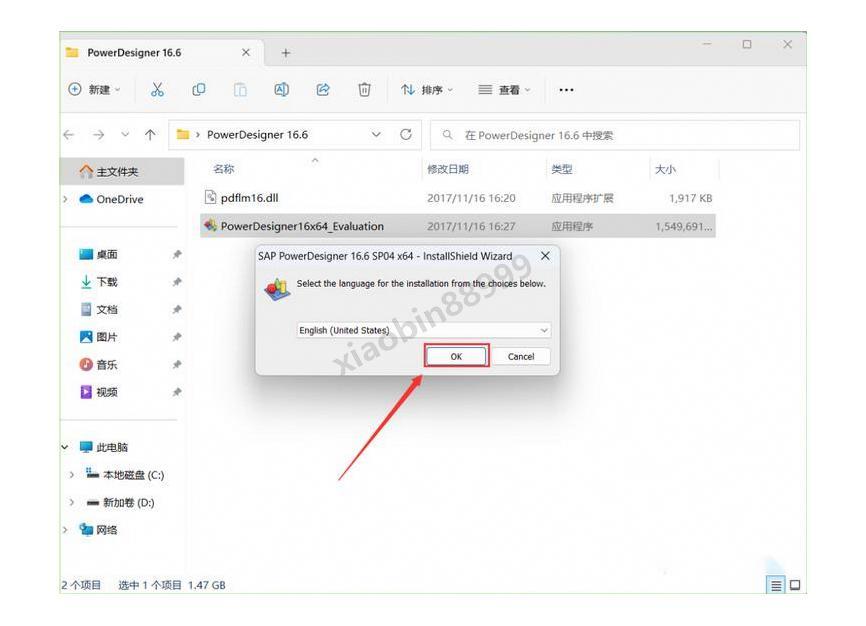Click the Back navigation arrow
Viewport: 866px width, 626px height.
[x=69, y=135]
